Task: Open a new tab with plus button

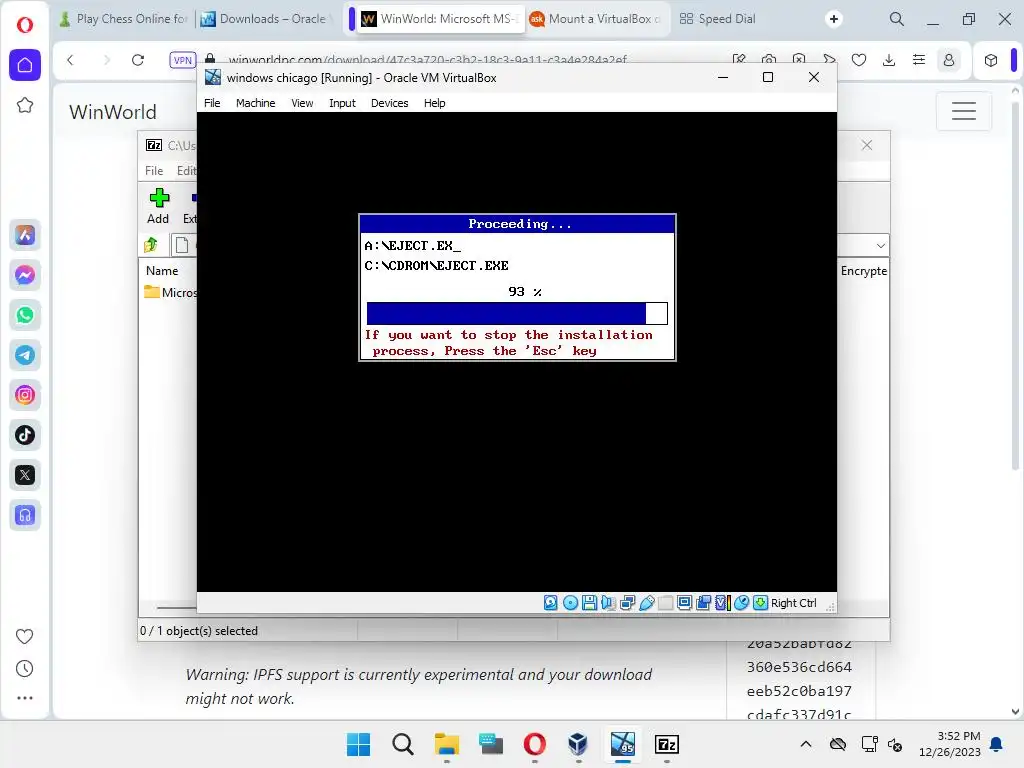Action: click(x=833, y=19)
